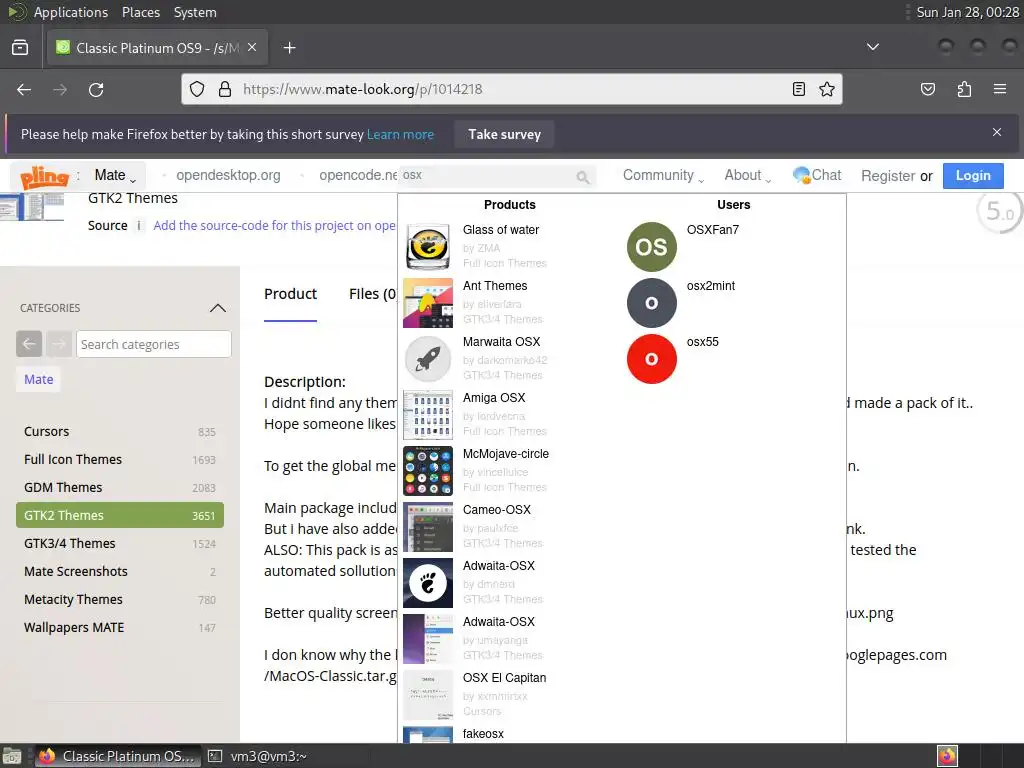The height and width of the screenshot is (768, 1024).
Task: Click the Sun Jan 28 clock
Action: pyautogui.click(x=967, y=12)
